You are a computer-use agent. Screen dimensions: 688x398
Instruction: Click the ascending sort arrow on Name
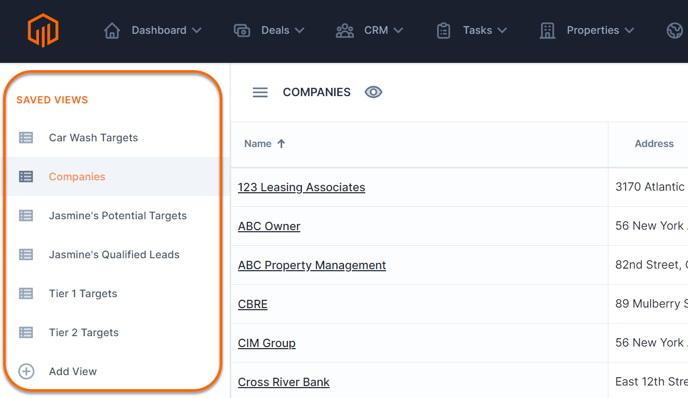click(x=281, y=143)
